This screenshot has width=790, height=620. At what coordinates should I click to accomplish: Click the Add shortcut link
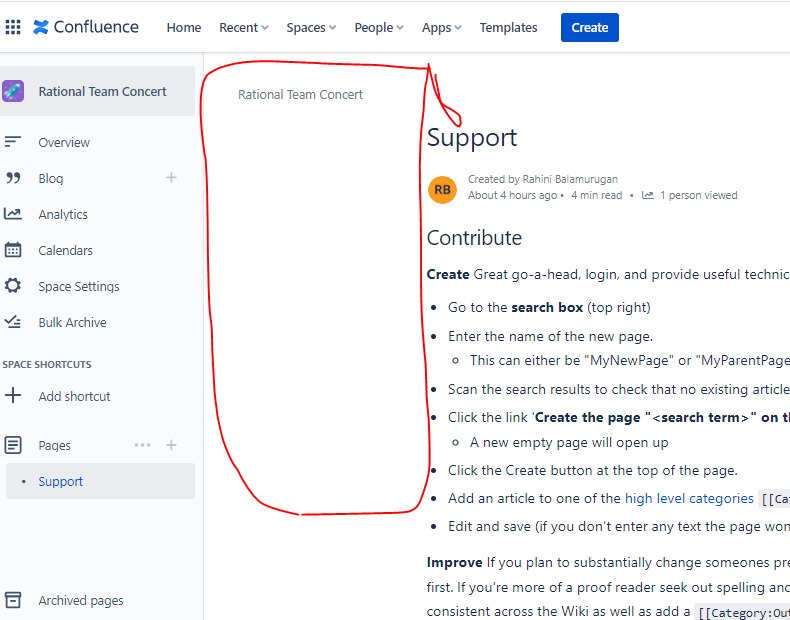pos(75,396)
